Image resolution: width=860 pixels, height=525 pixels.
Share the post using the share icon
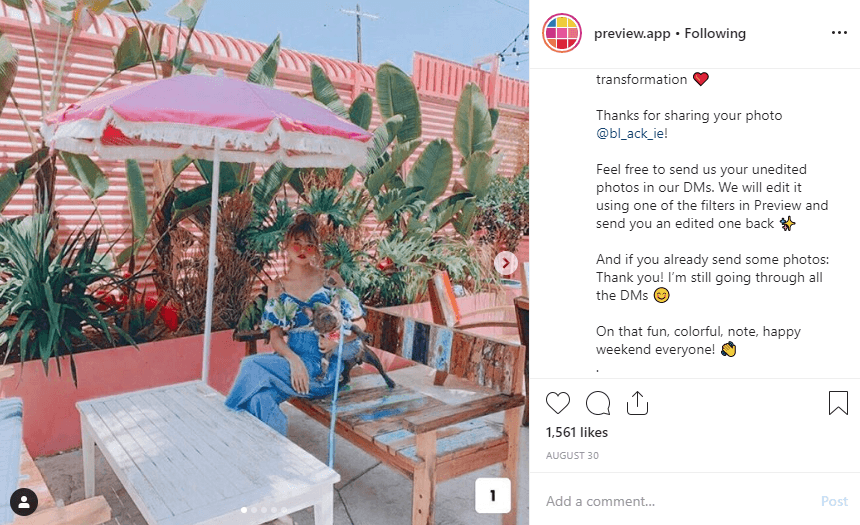pyautogui.click(x=637, y=403)
